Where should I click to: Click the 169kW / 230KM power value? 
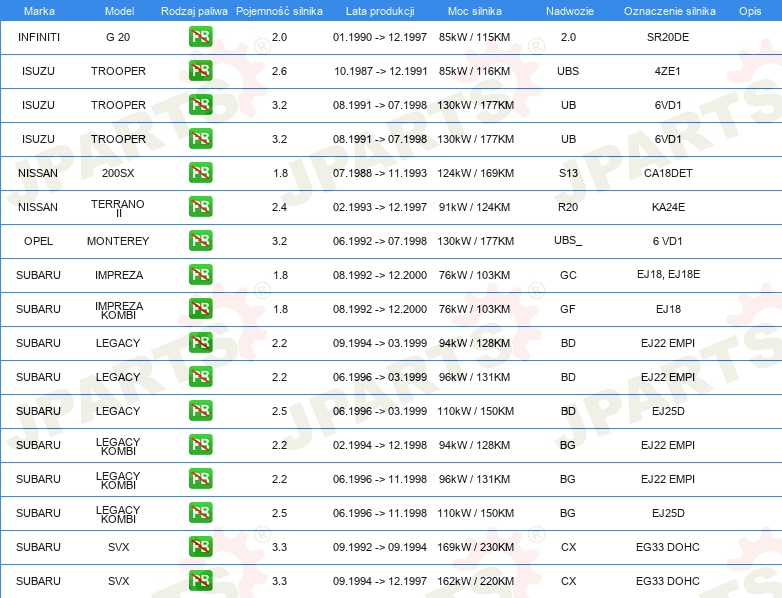[x=475, y=547]
